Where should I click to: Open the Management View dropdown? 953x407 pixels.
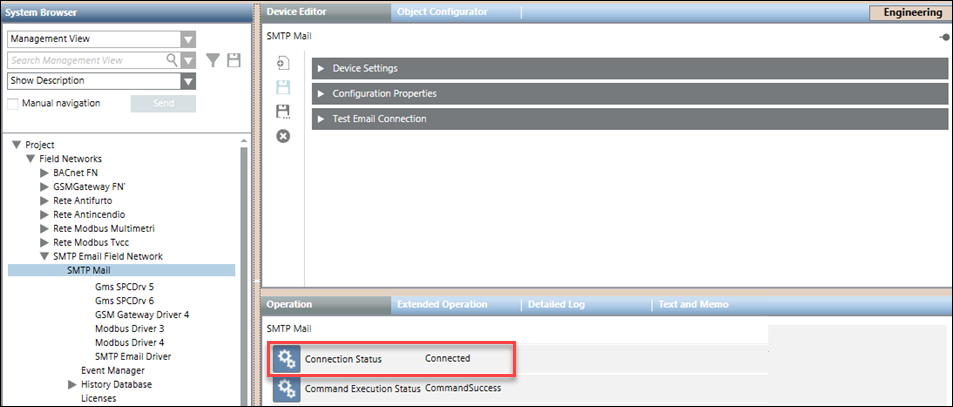[x=188, y=39]
